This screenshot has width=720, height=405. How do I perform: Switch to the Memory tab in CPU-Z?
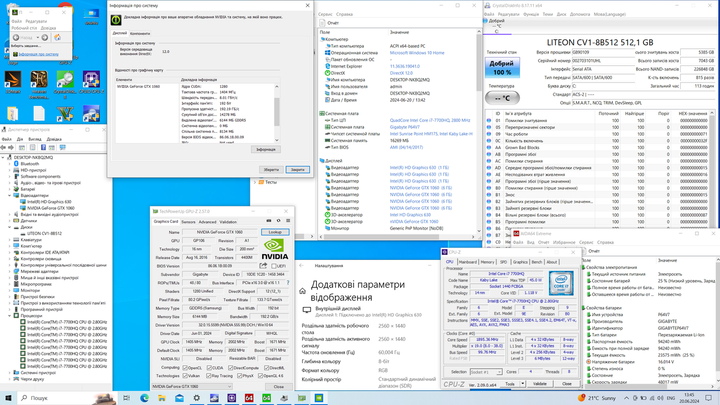pos(488,262)
